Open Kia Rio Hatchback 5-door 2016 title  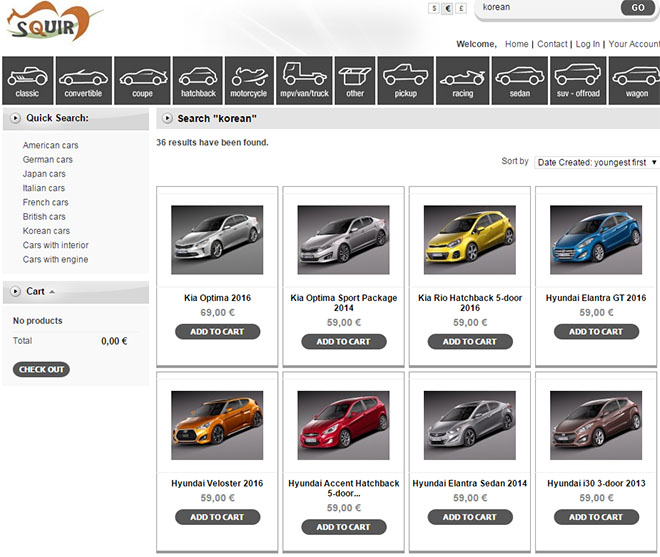tap(470, 303)
